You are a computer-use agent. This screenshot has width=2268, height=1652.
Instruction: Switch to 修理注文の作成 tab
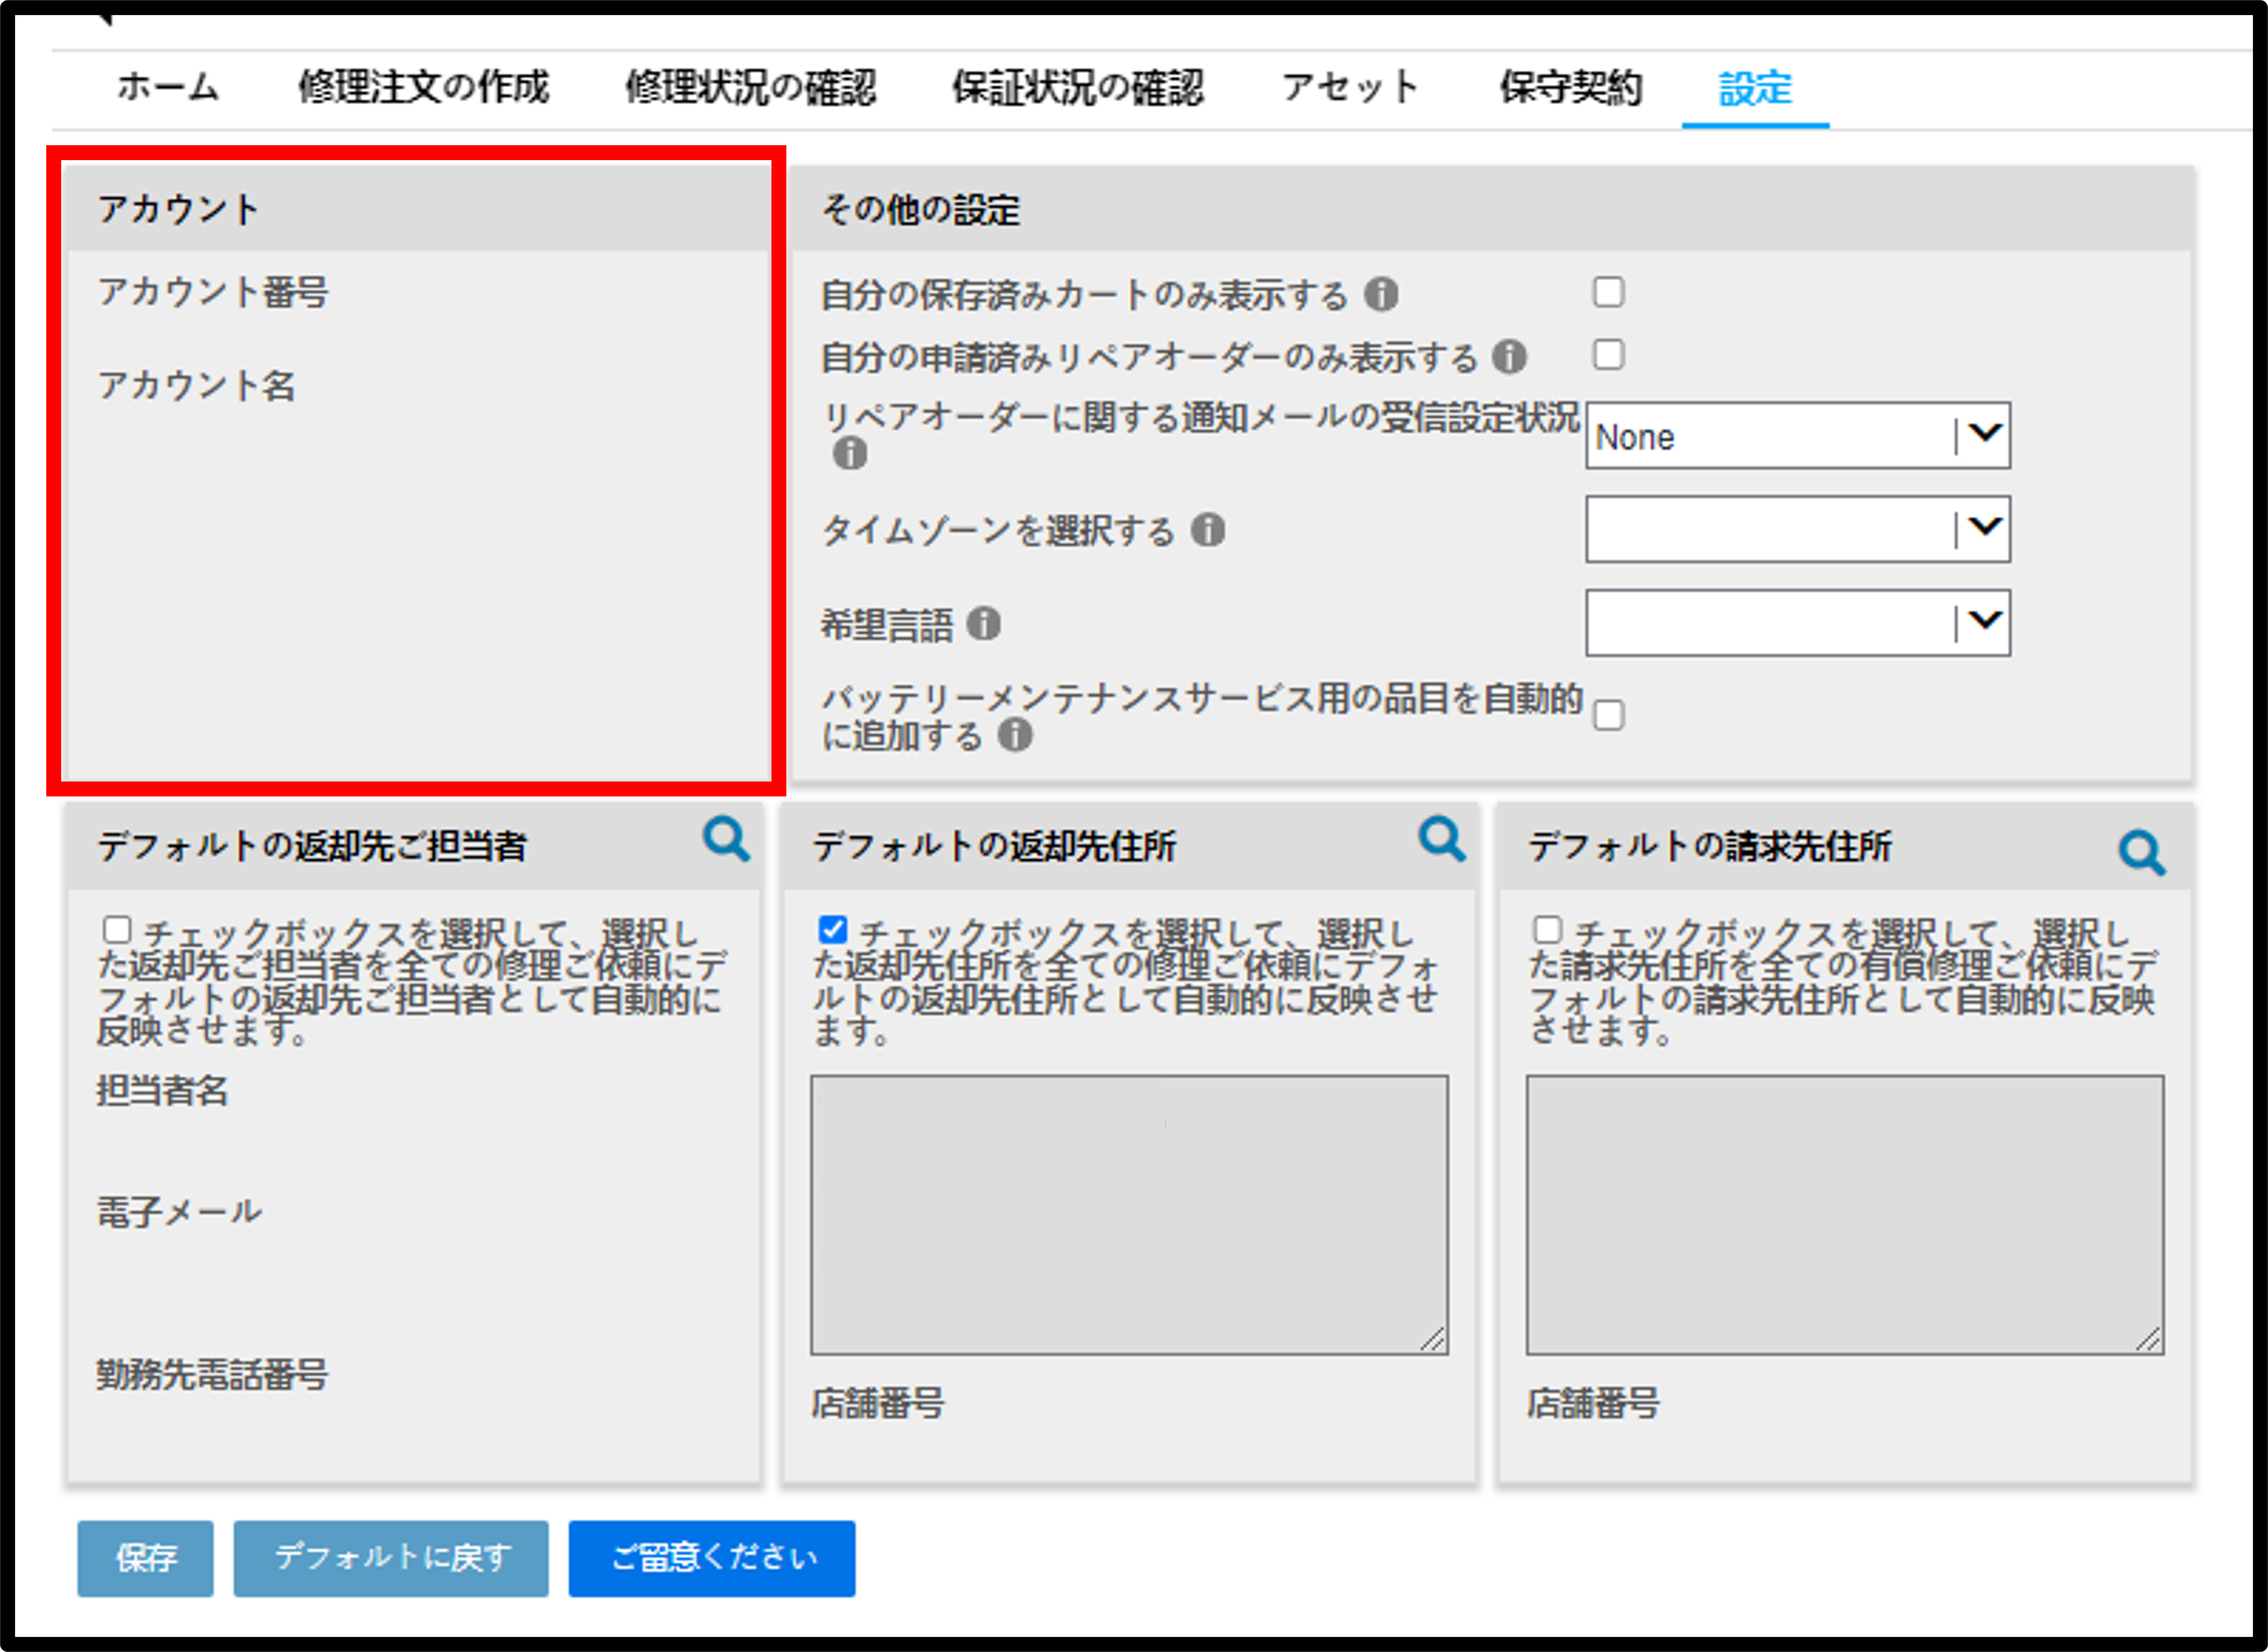pos(424,87)
